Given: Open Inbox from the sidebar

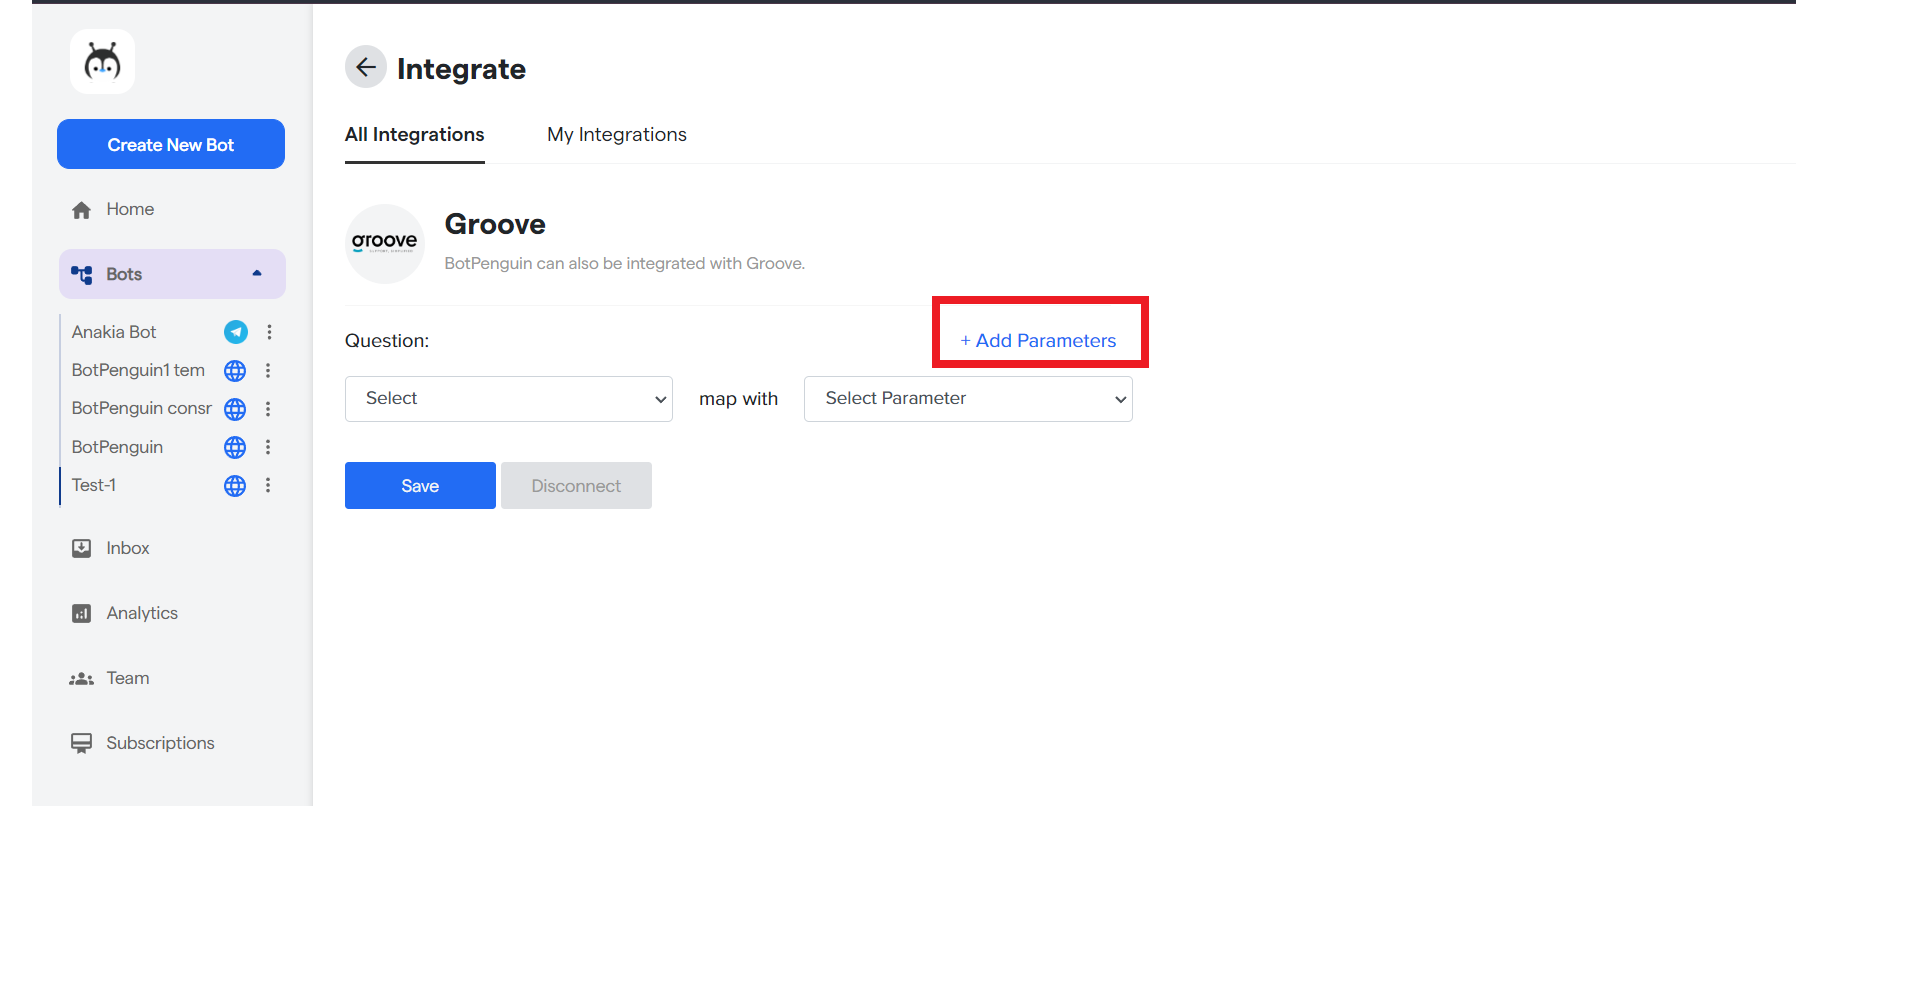Looking at the screenshot, I should point(127,548).
